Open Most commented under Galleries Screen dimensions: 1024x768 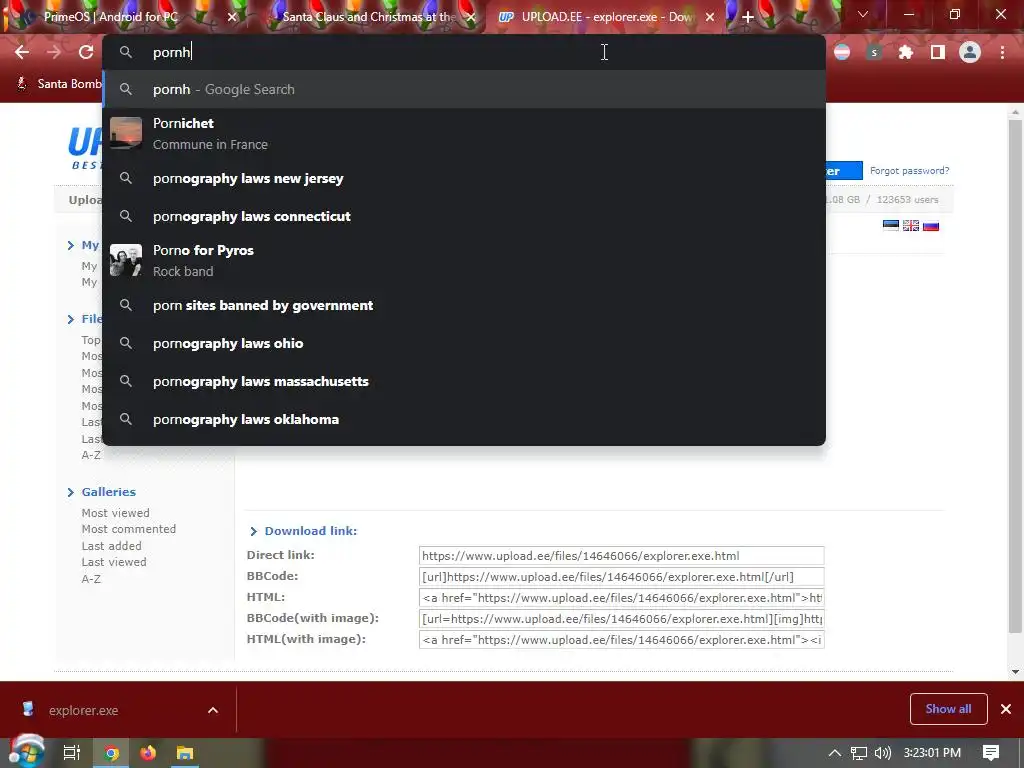(129, 529)
